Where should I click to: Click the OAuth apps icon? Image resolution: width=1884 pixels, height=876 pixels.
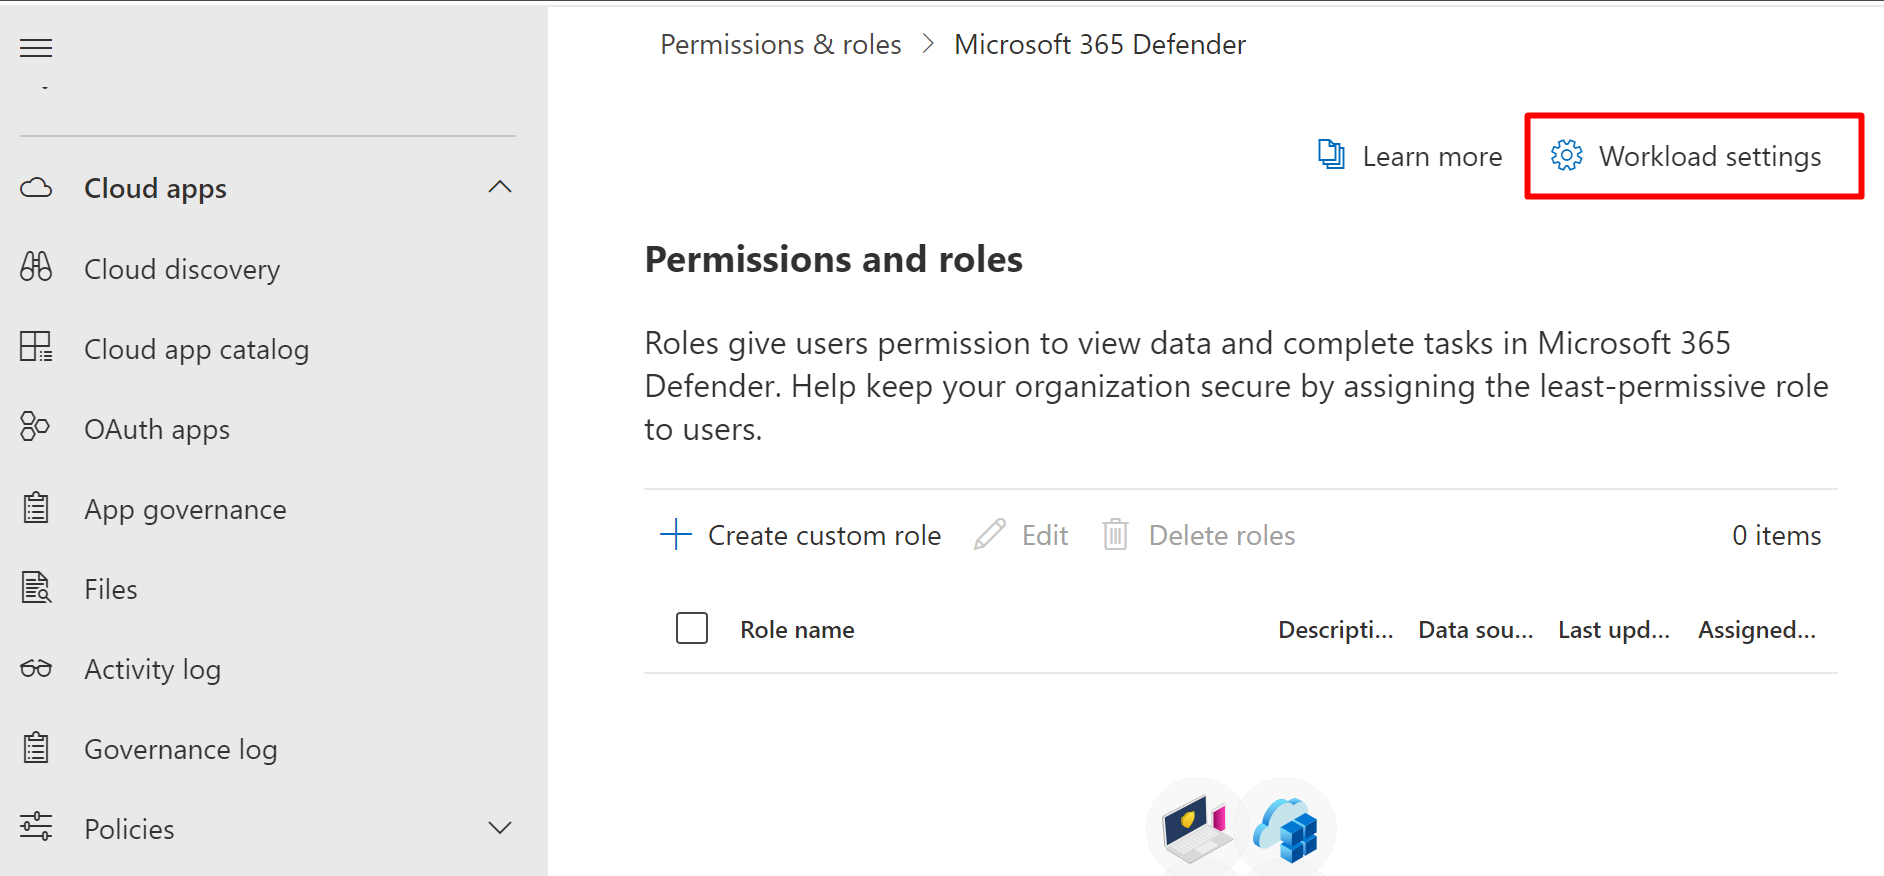(35, 427)
